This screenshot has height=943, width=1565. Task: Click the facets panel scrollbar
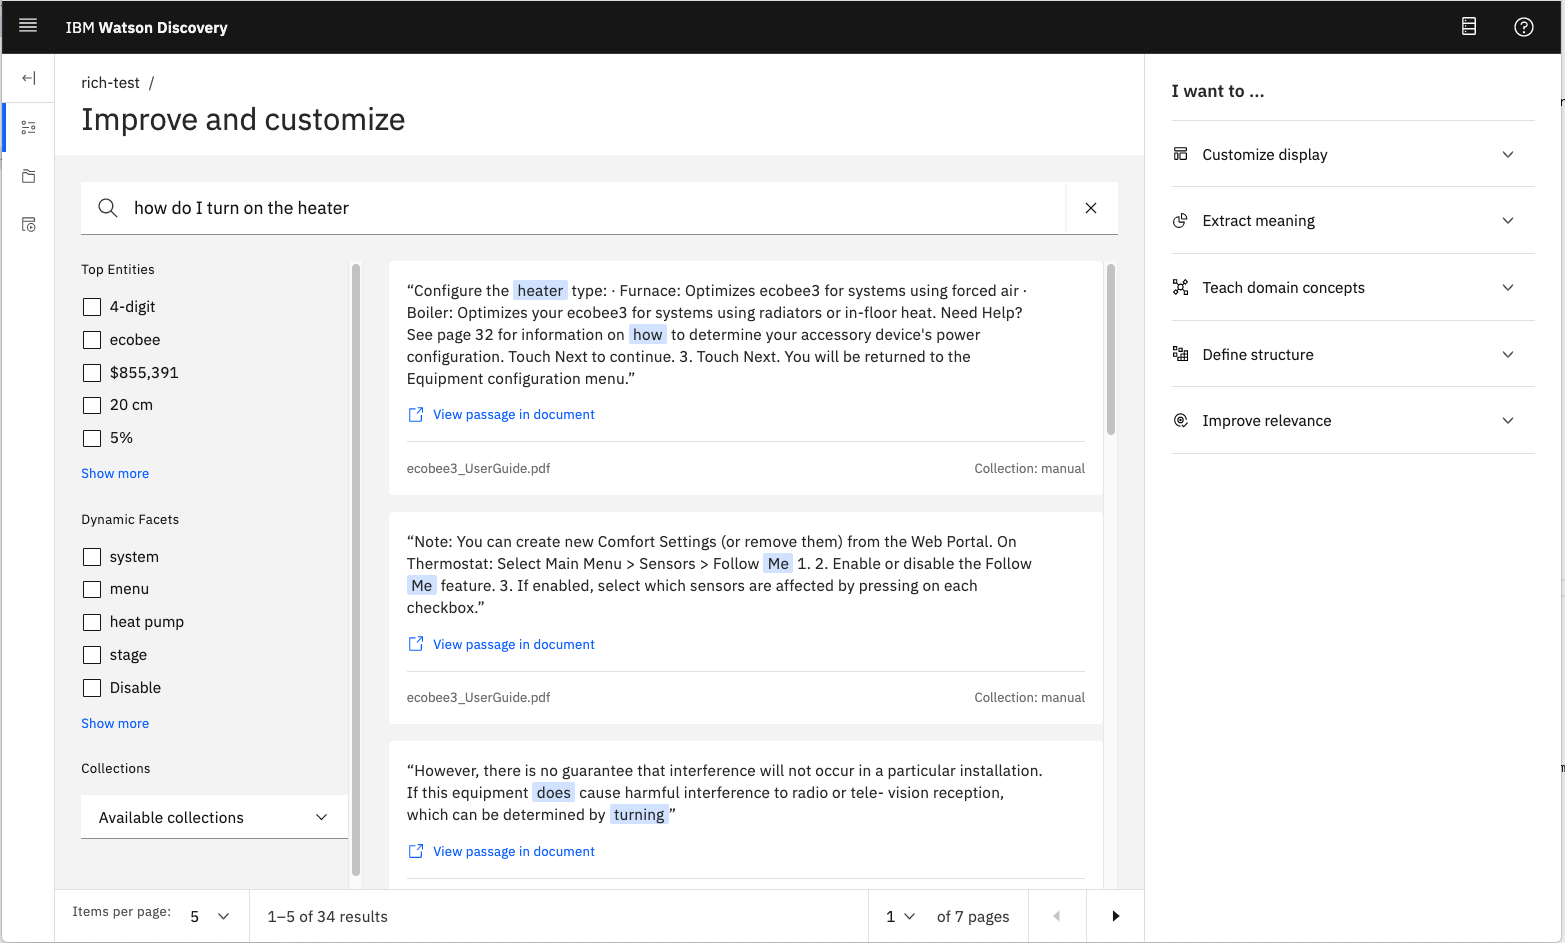tap(356, 570)
